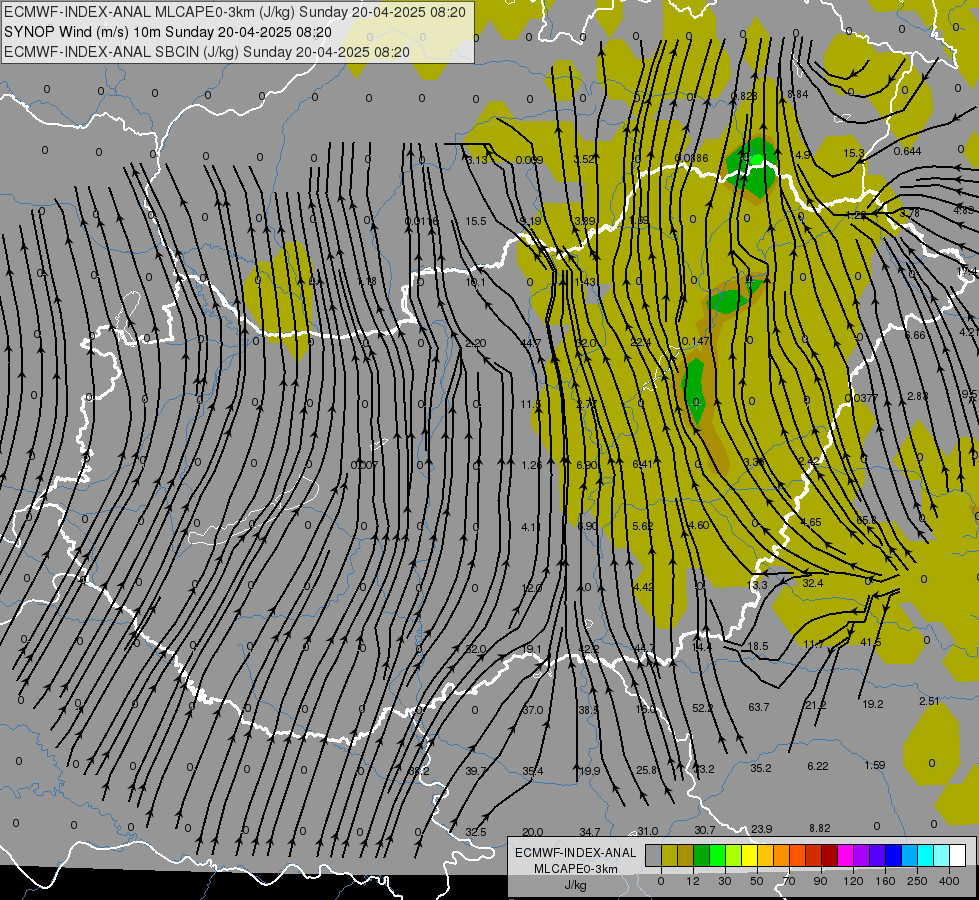Click the map value 18.5

point(758,646)
